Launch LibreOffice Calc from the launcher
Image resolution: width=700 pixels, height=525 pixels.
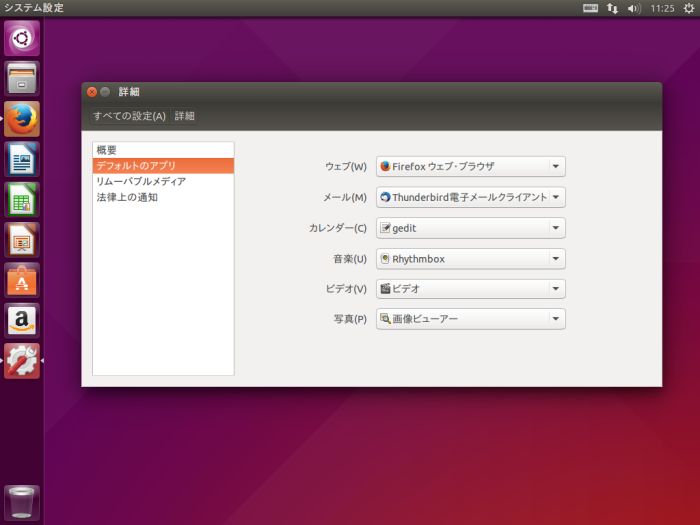pyautogui.click(x=22, y=200)
